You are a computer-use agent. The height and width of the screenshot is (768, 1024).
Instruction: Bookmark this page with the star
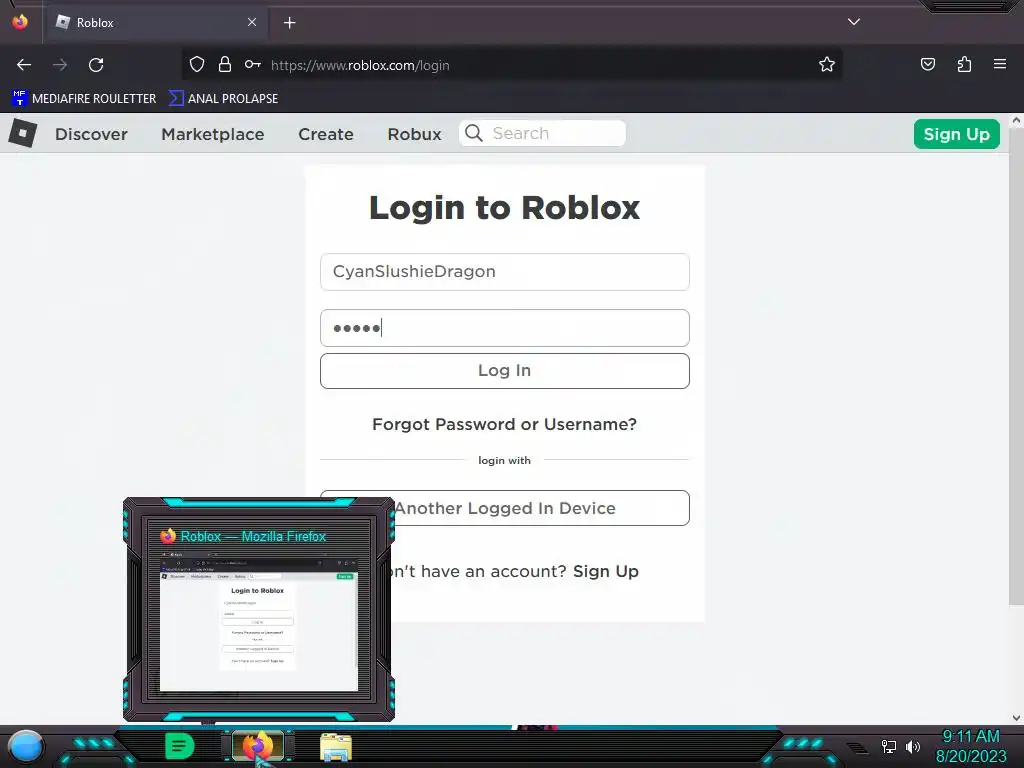pyautogui.click(x=827, y=65)
